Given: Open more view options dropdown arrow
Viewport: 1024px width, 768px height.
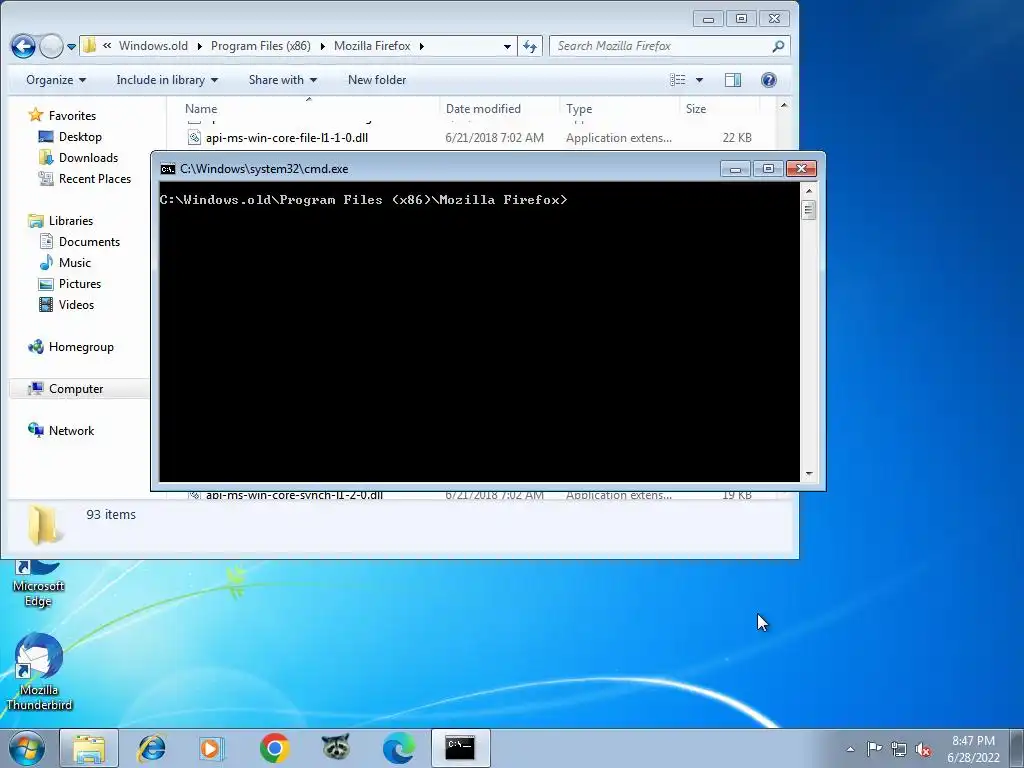Looking at the screenshot, I should pos(699,80).
